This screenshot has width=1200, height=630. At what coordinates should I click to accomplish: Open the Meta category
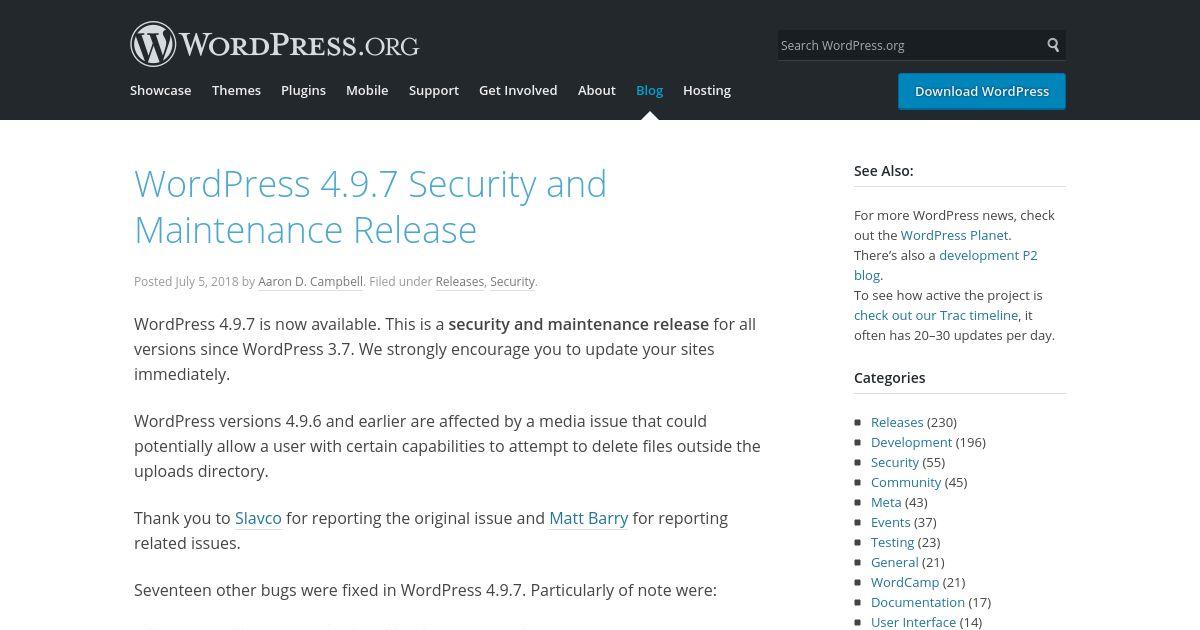tap(886, 502)
